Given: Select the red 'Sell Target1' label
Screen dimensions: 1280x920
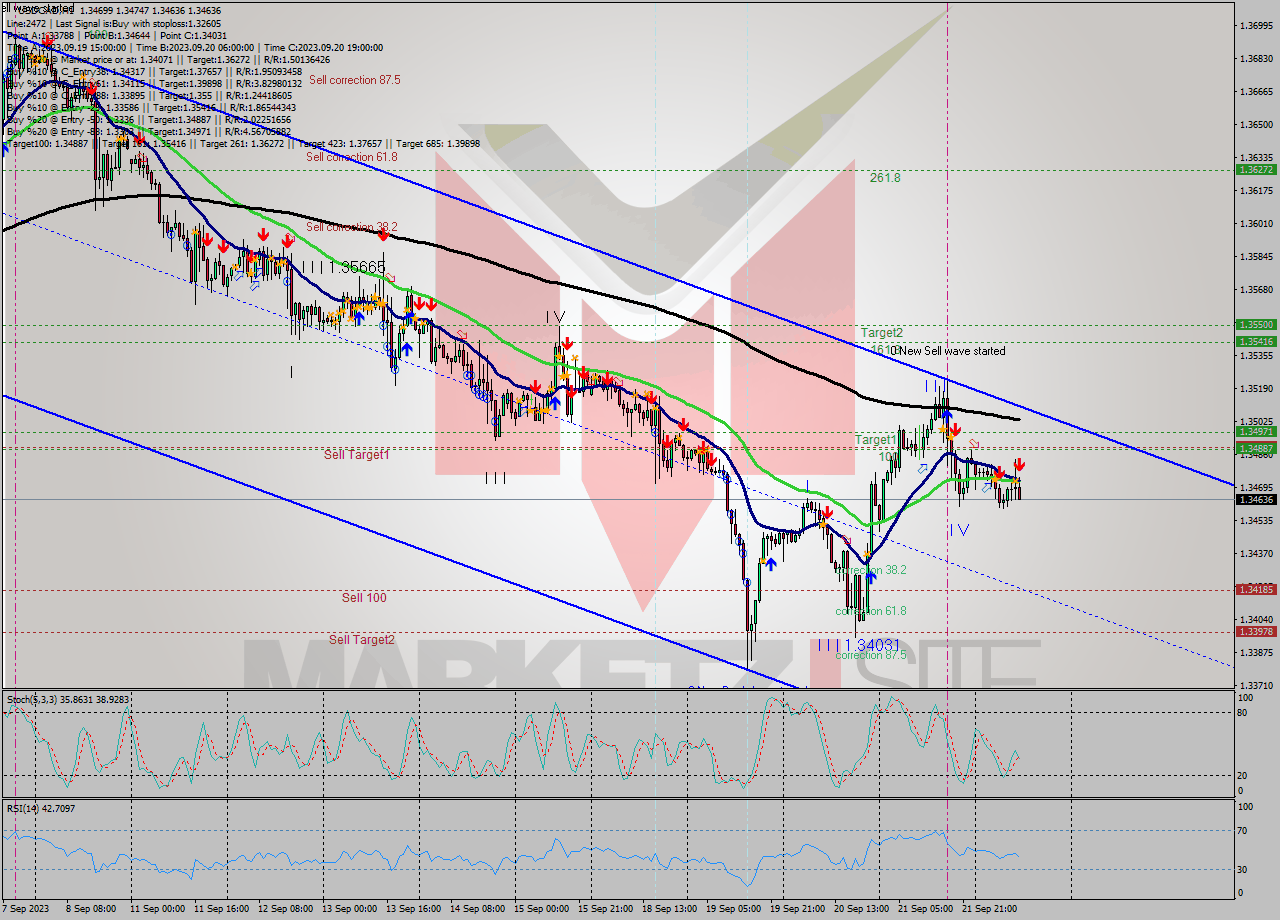Looking at the screenshot, I should pos(357,455).
